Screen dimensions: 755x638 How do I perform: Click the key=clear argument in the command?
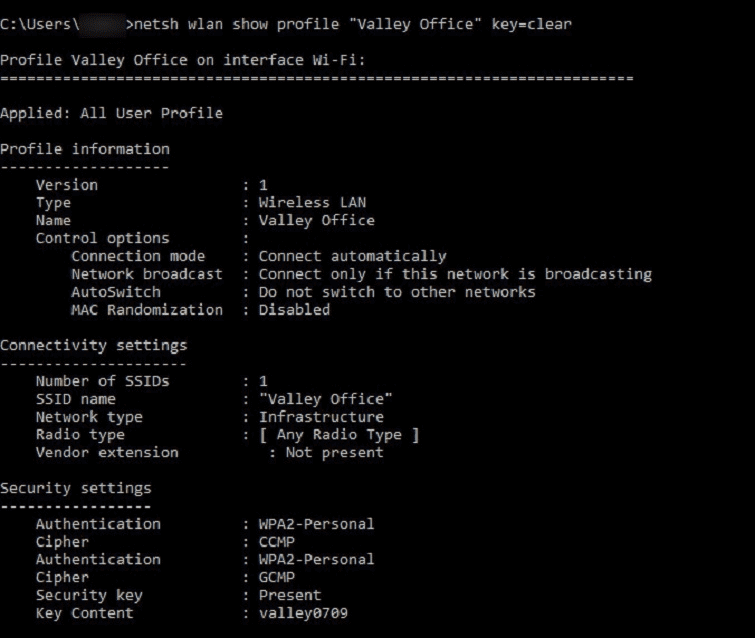[532, 24]
